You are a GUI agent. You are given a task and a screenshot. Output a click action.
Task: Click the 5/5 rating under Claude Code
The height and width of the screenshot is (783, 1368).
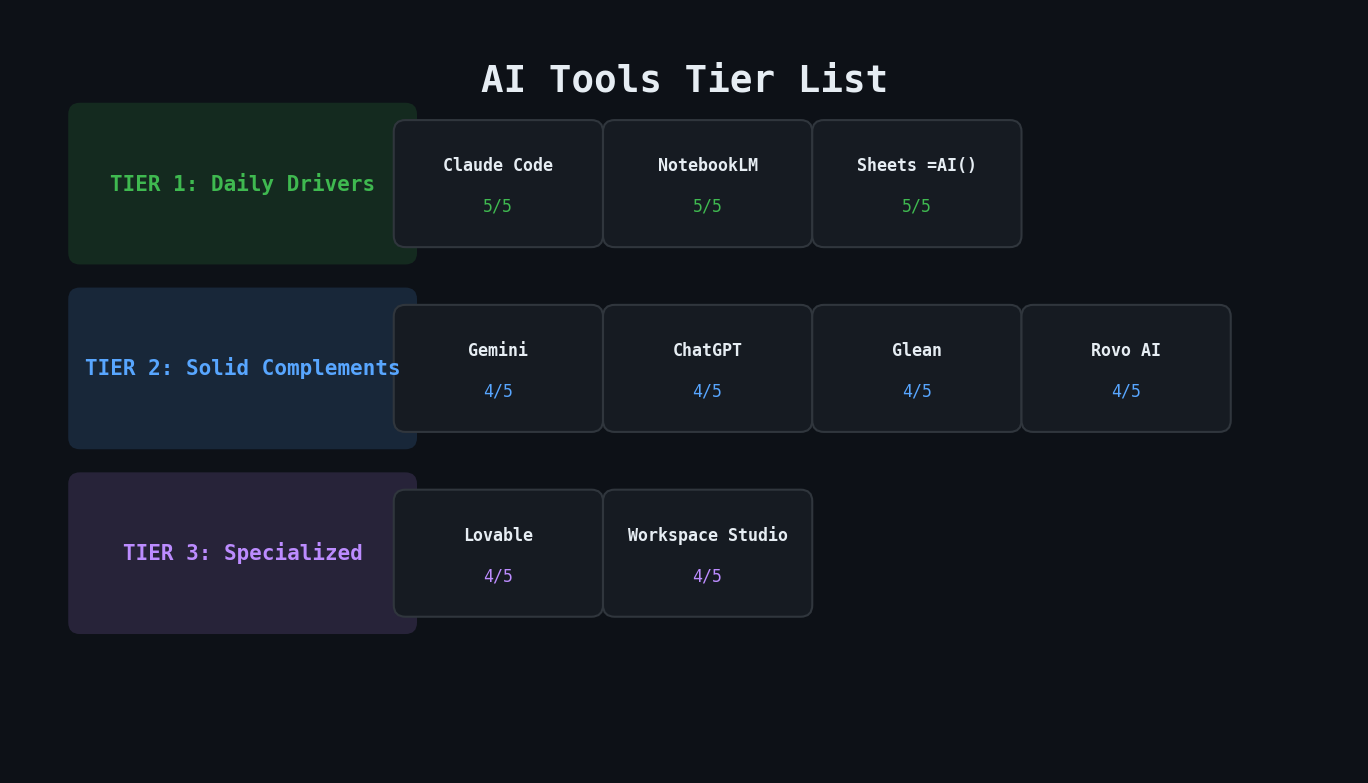[x=498, y=205]
